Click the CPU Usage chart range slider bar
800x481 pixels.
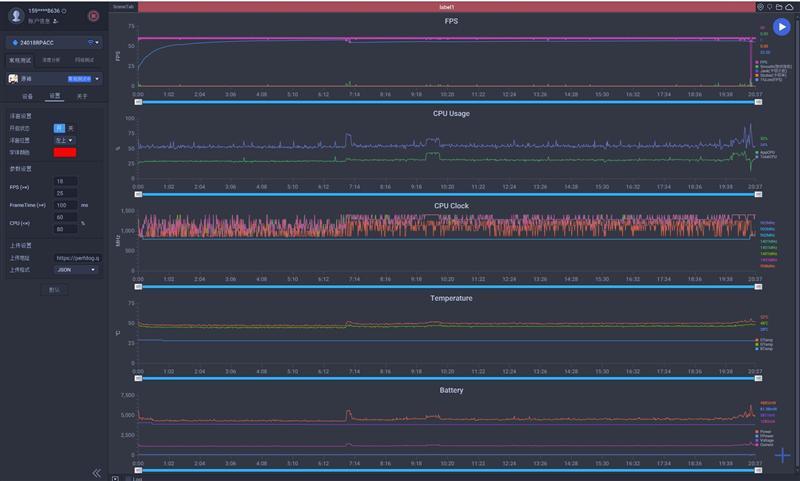(448, 194)
